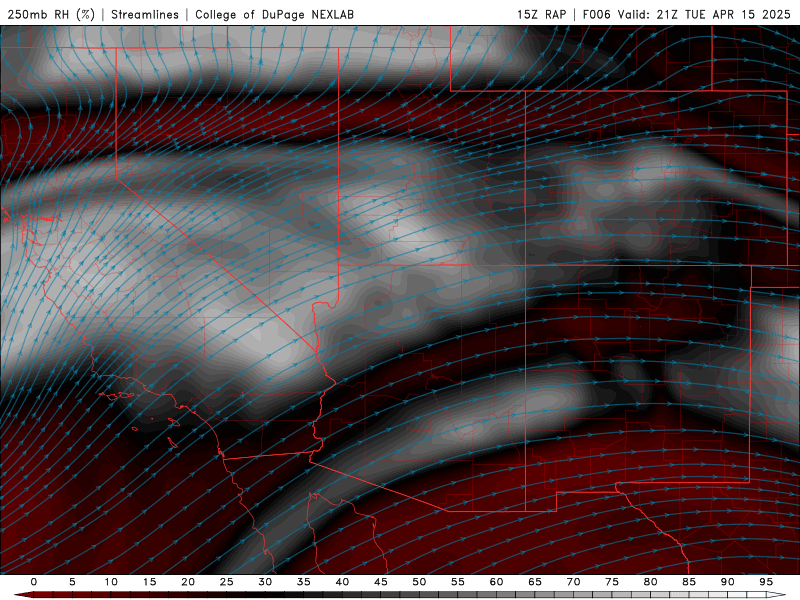Click the 90 label on the color scale
This screenshot has height=600, width=800.
(x=727, y=582)
